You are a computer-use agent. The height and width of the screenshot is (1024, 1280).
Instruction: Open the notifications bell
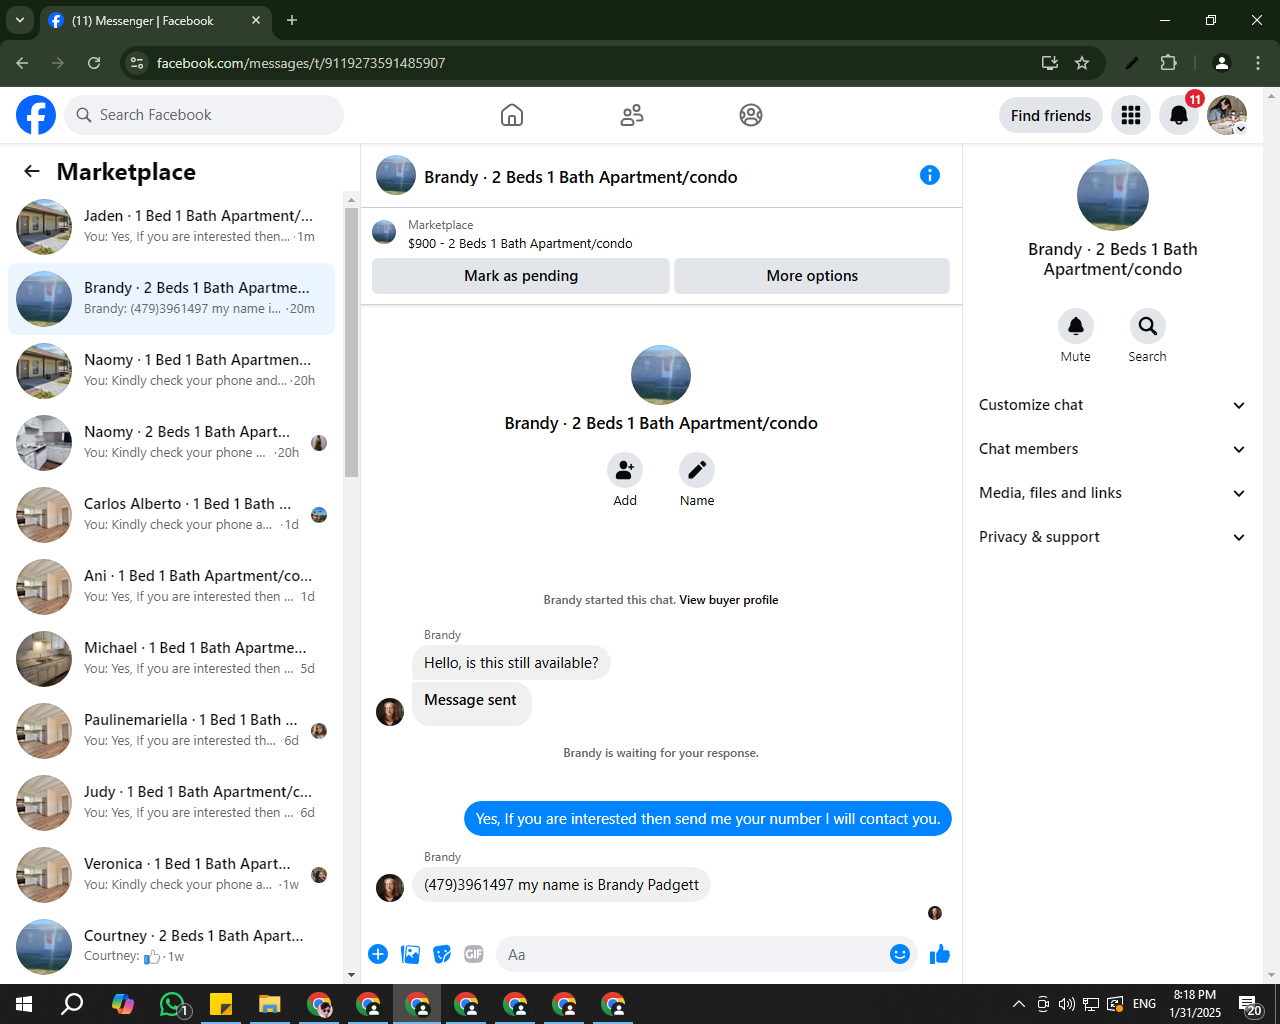point(1179,115)
